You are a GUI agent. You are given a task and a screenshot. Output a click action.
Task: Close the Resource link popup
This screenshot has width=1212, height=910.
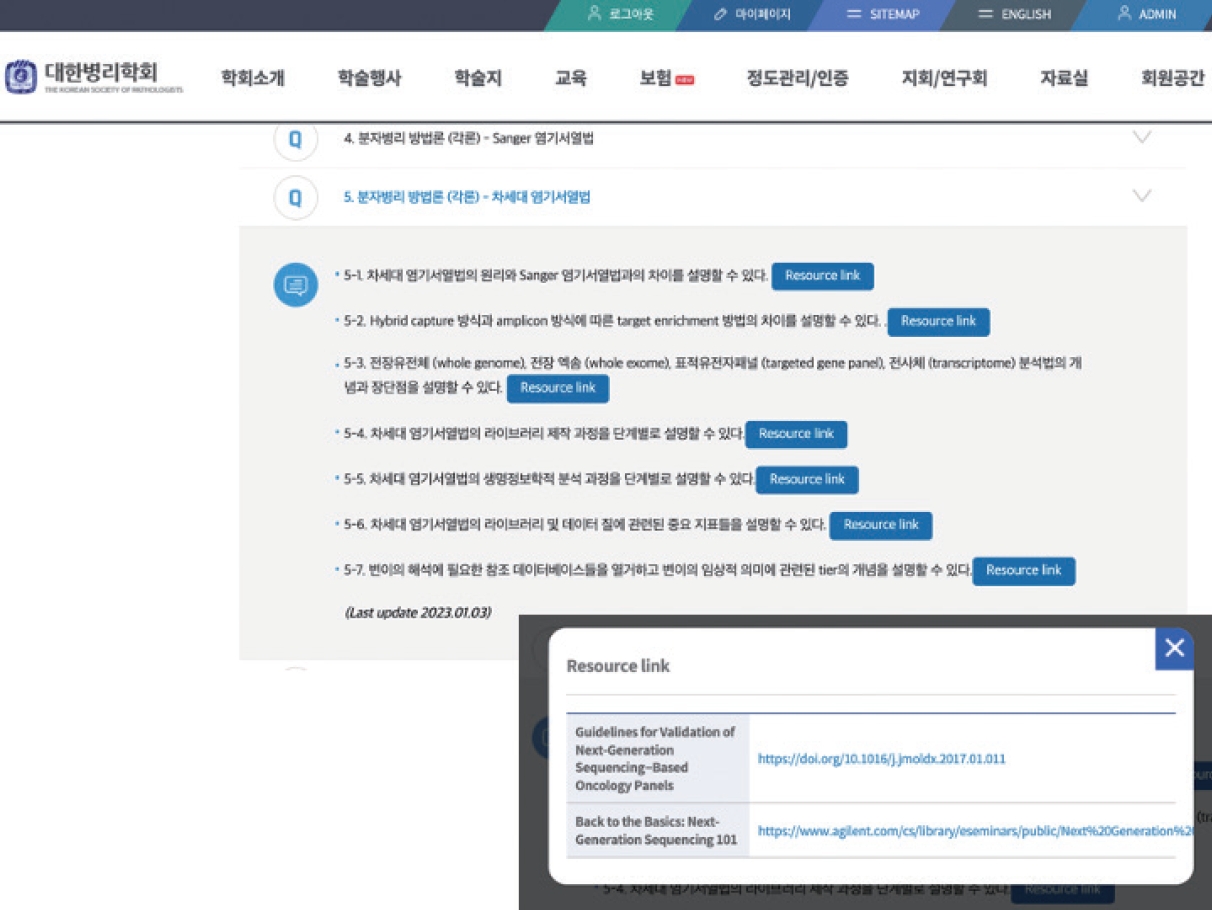coord(1174,648)
